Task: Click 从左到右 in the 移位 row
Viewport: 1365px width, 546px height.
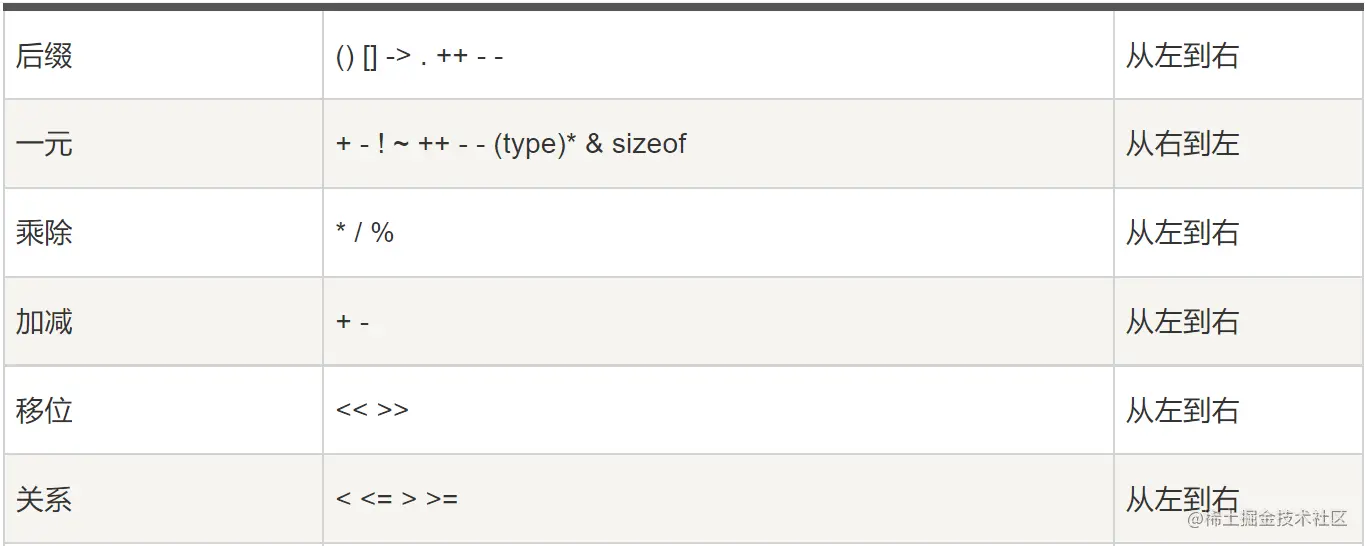Action: pos(1182,411)
